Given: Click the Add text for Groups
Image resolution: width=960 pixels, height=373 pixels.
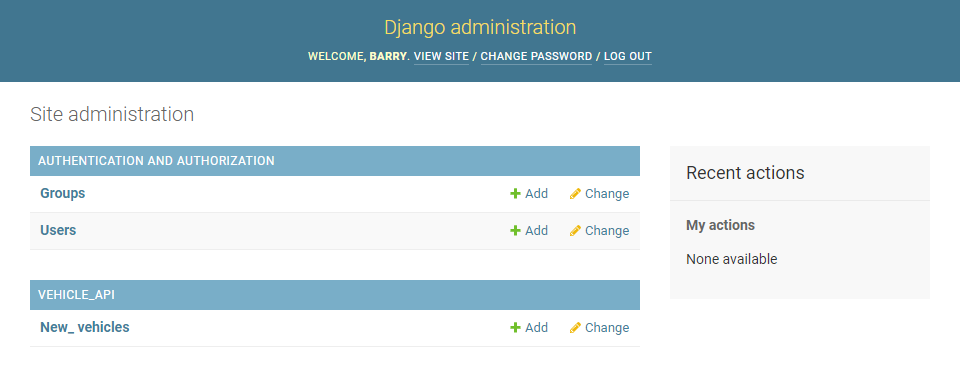Looking at the screenshot, I should [536, 194].
